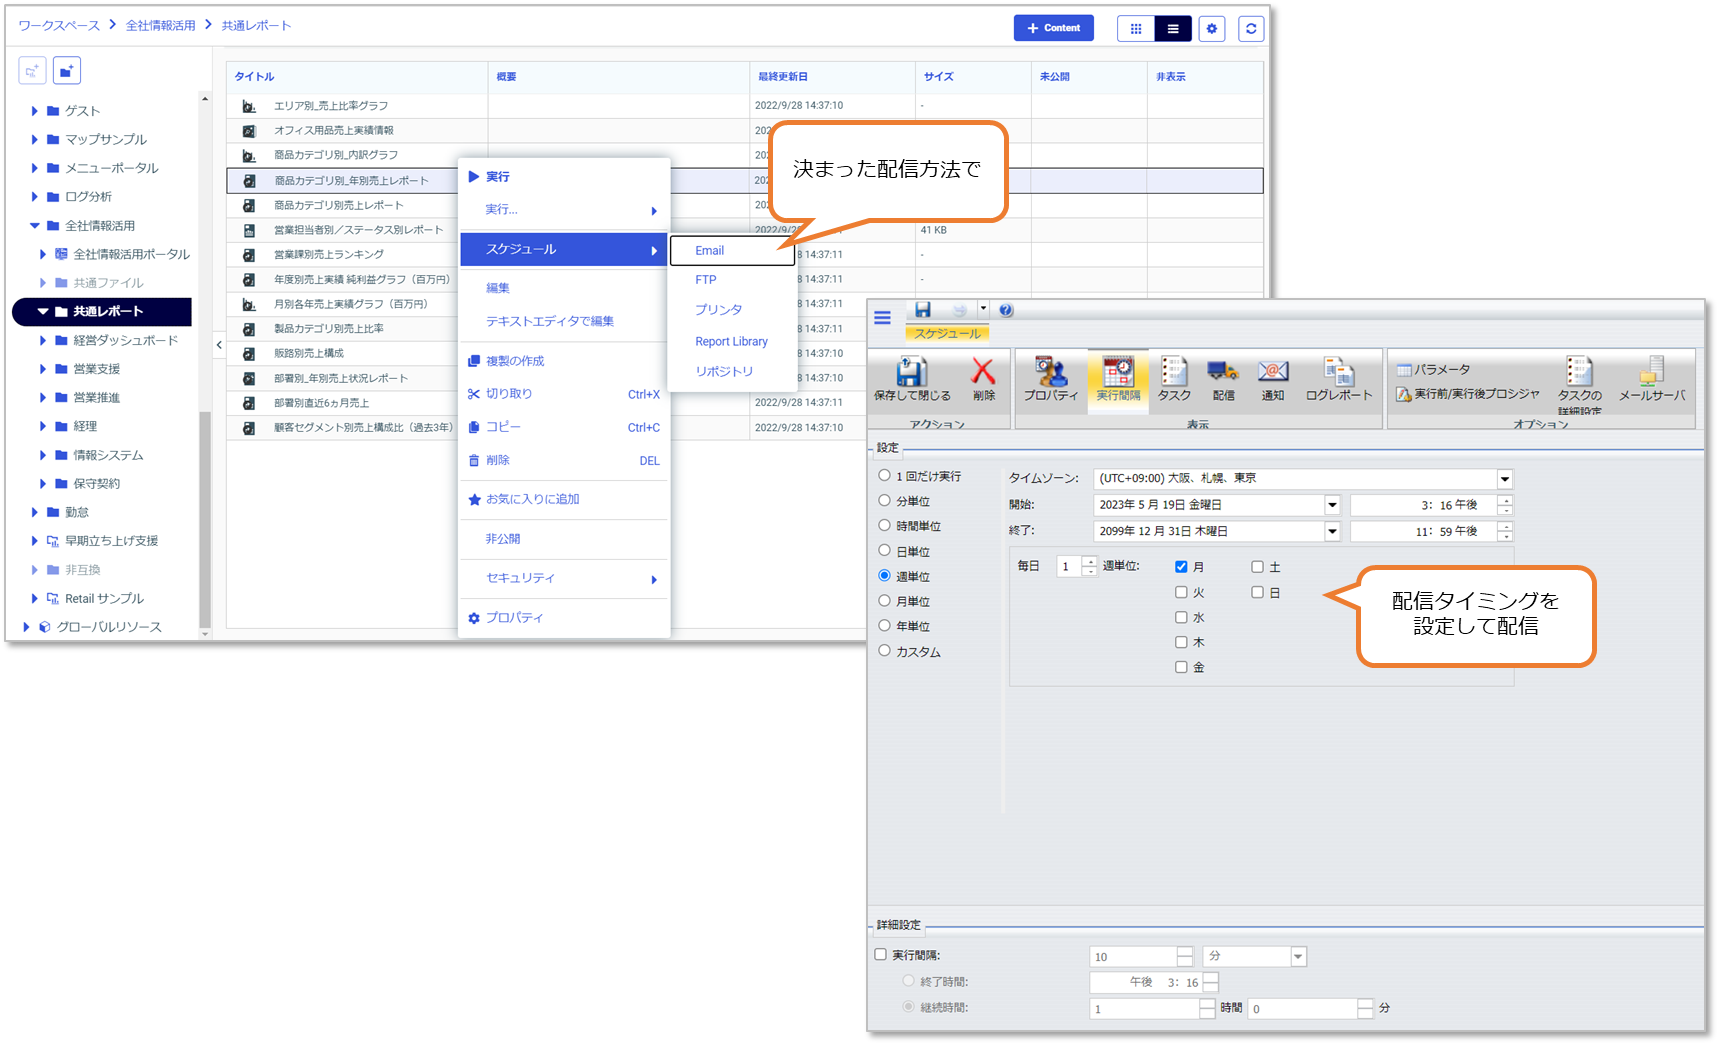Select Email from the スケジュール submenu
The width and height of the screenshot is (1719, 1045).
[709, 250]
